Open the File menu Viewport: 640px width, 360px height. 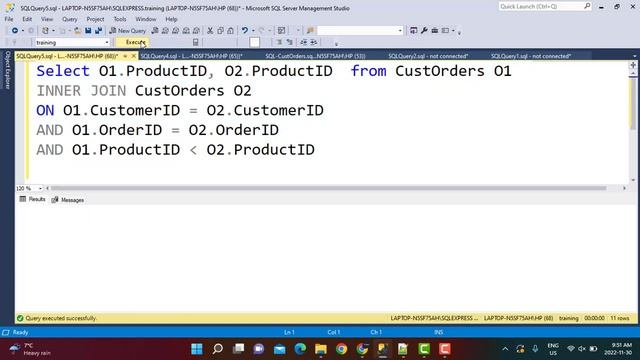(x=9, y=19)
